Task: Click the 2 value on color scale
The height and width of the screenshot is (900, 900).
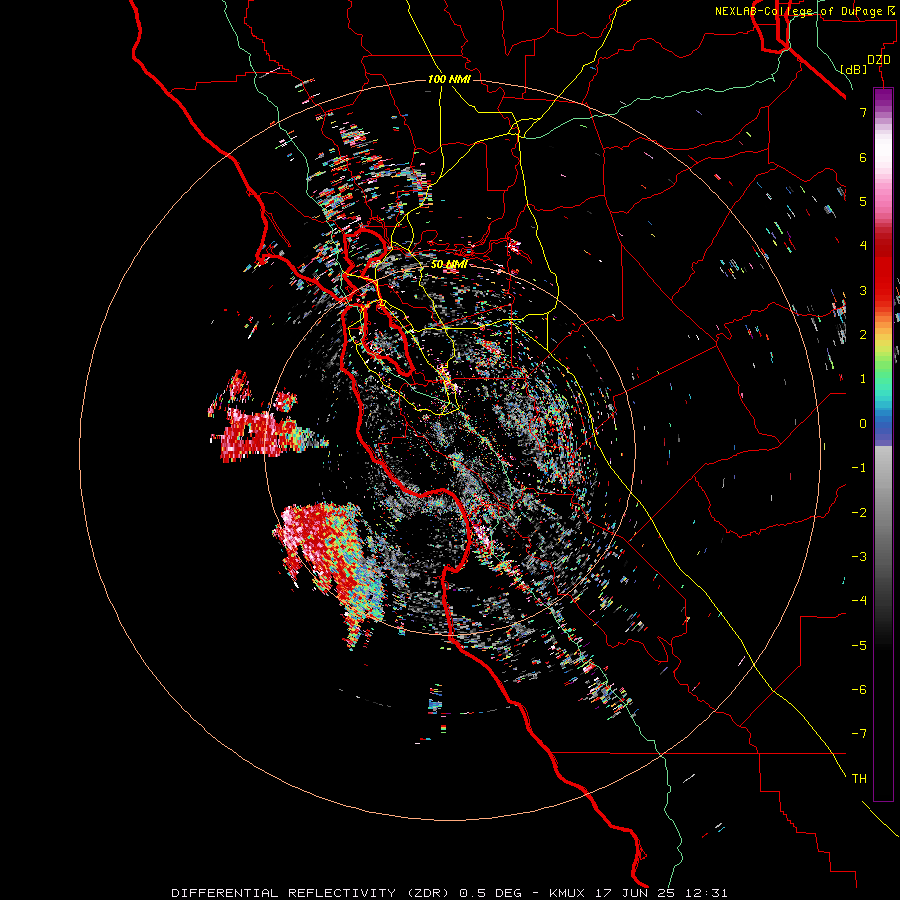Action: 863,335
